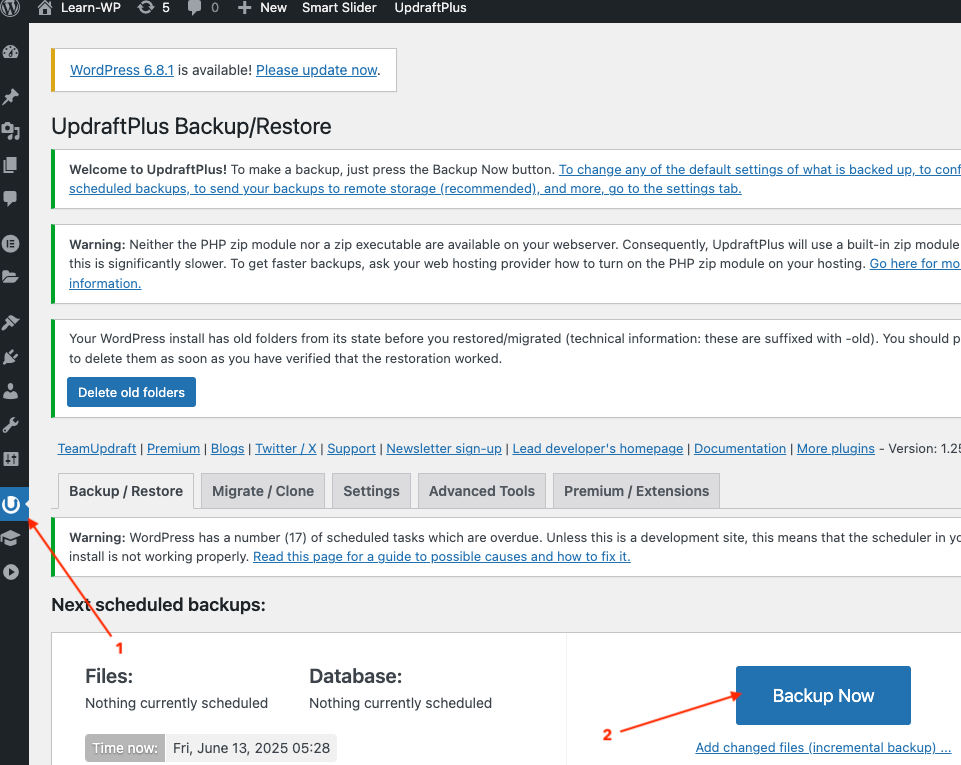Open the Settings tab
Viewport: 961px width, 765px height.
click(371, 491)
